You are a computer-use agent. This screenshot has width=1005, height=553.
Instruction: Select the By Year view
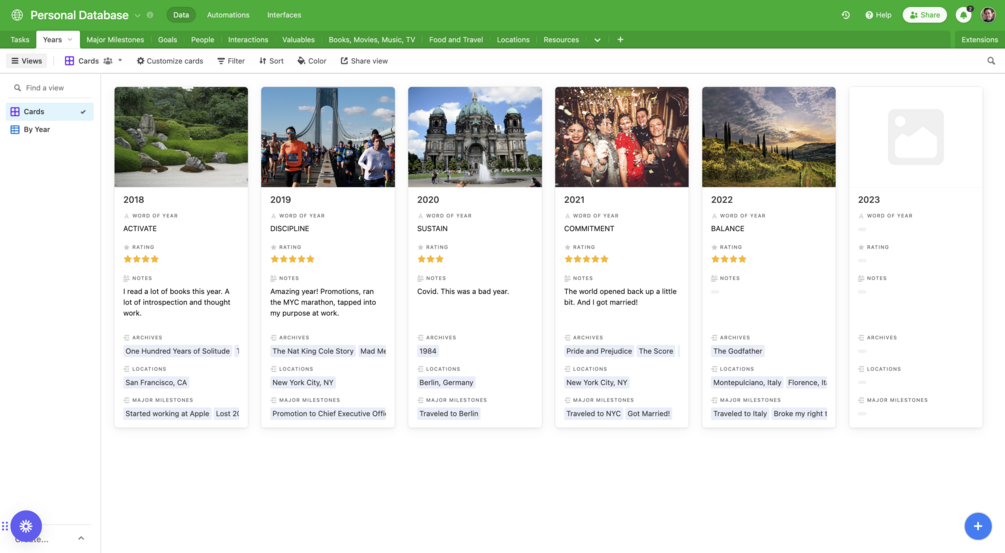point(37,129)
